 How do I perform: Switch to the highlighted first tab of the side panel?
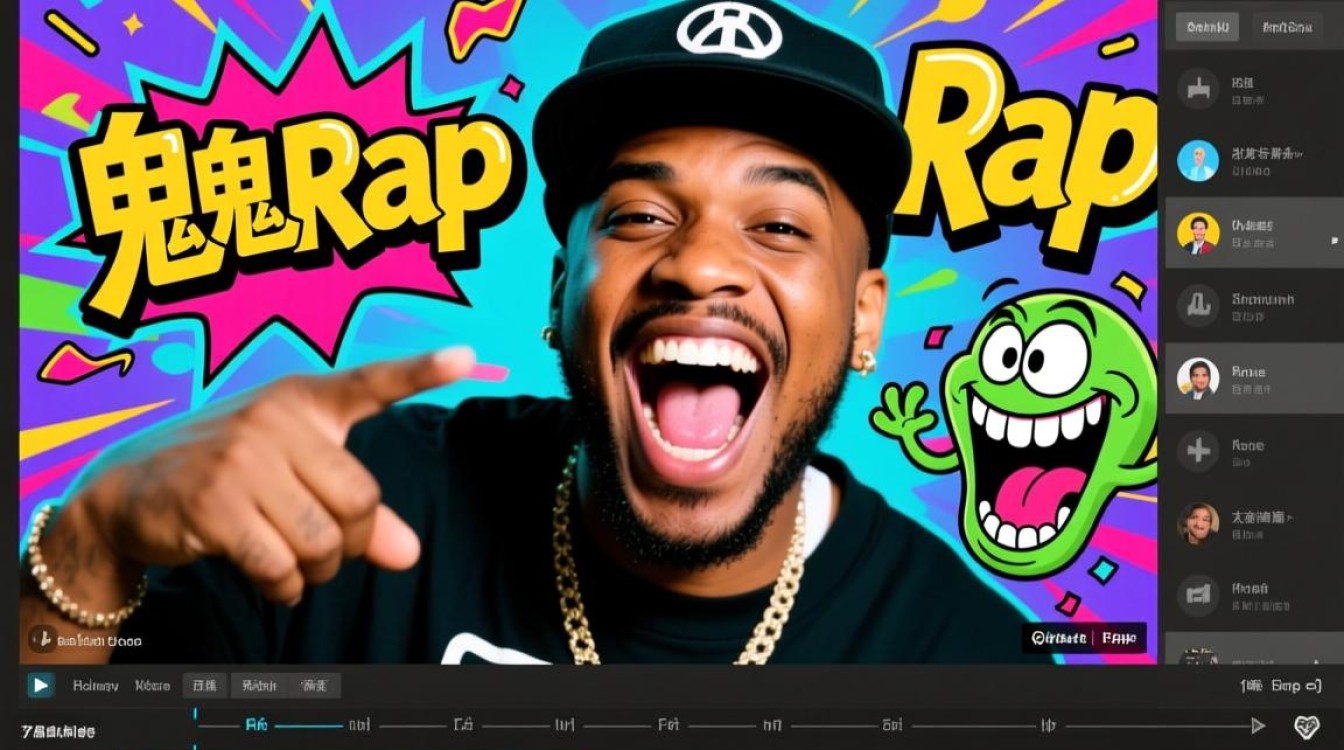point(1207,27)
